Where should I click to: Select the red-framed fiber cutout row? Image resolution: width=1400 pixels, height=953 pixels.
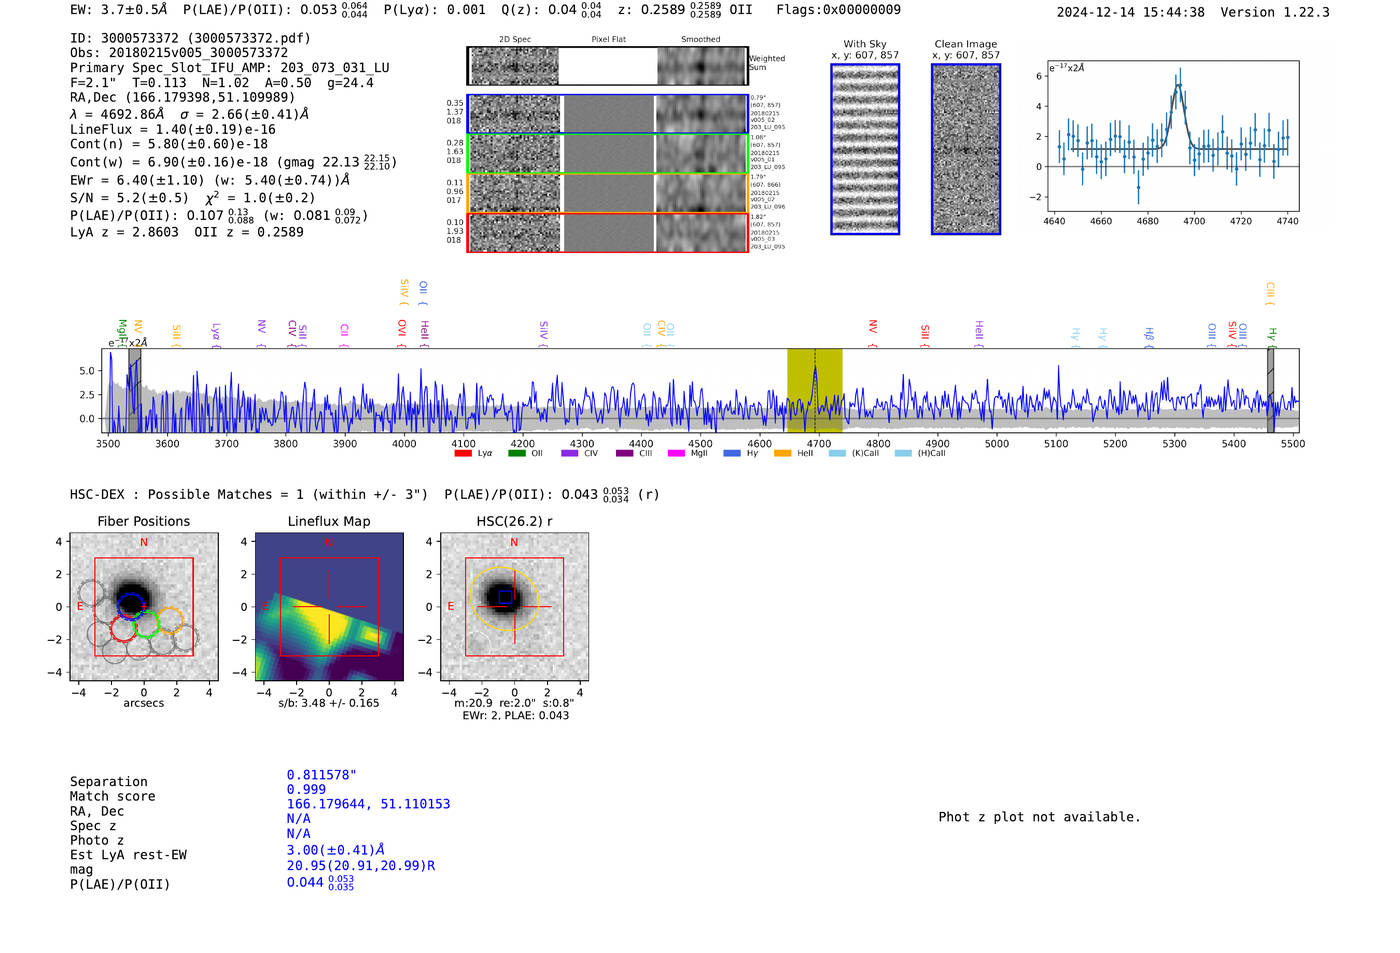tap(607, 233)
